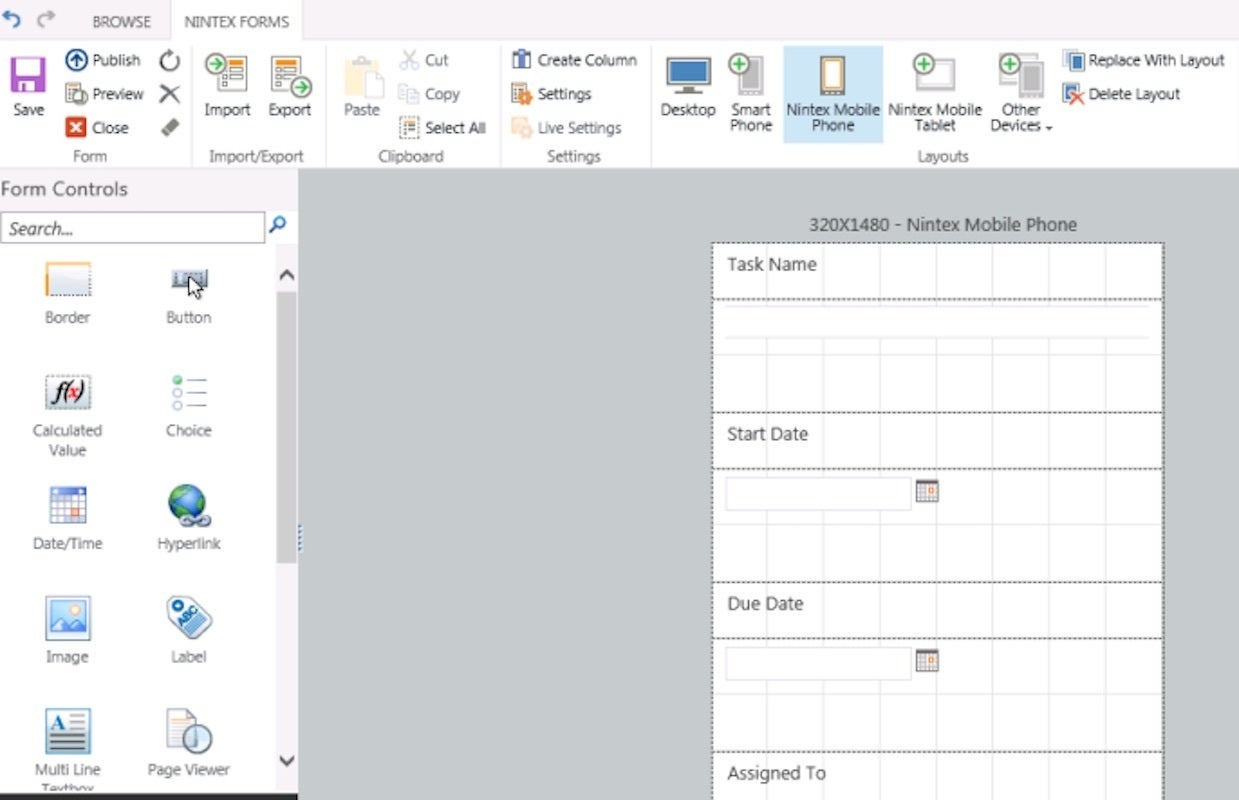Select the Nintex Mobile Phone layout
The height and width of the screenshot is (800, 1239).
click(x=833, y=94)
